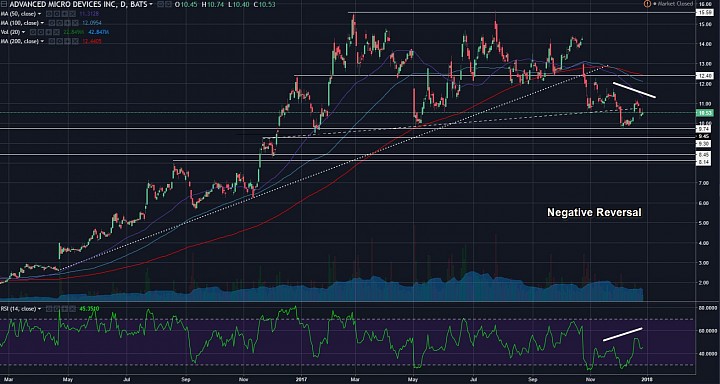Collapse the legend box beside ADVANCED MICRO DEVICES
The height and width of the screenshot is (384, 720).
[4, 4]
